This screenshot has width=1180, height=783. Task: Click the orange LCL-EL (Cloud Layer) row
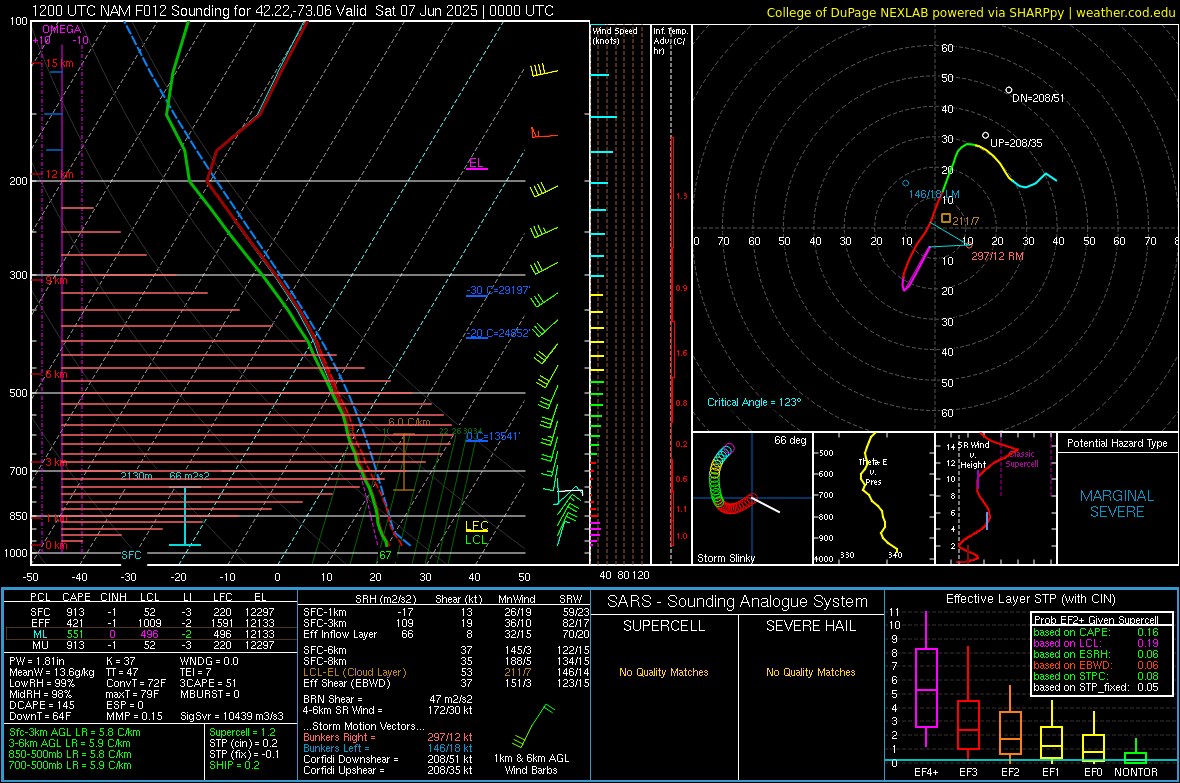(x=446, y=672)
